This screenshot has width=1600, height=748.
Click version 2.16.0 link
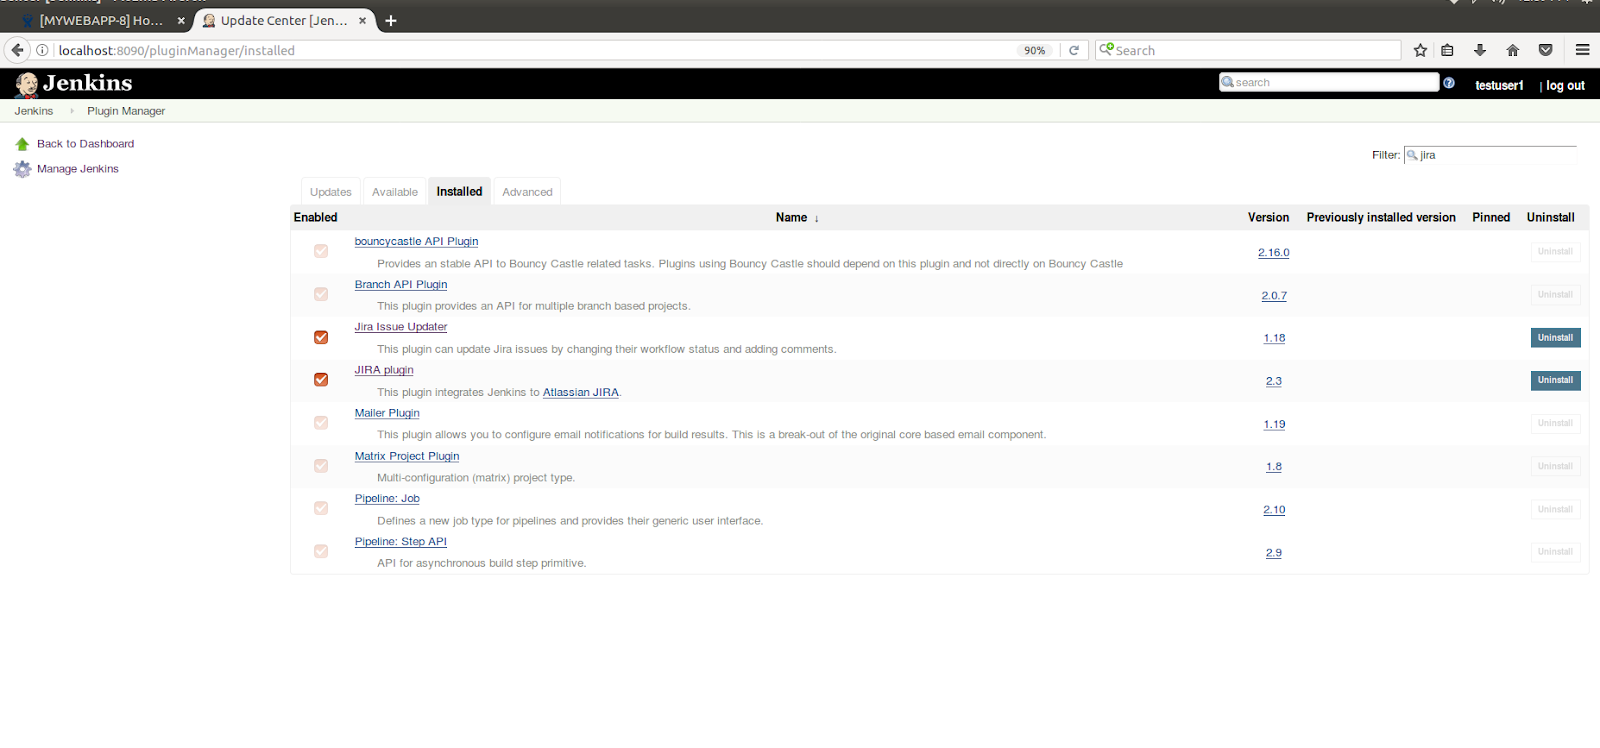(x=1273, y=252)
